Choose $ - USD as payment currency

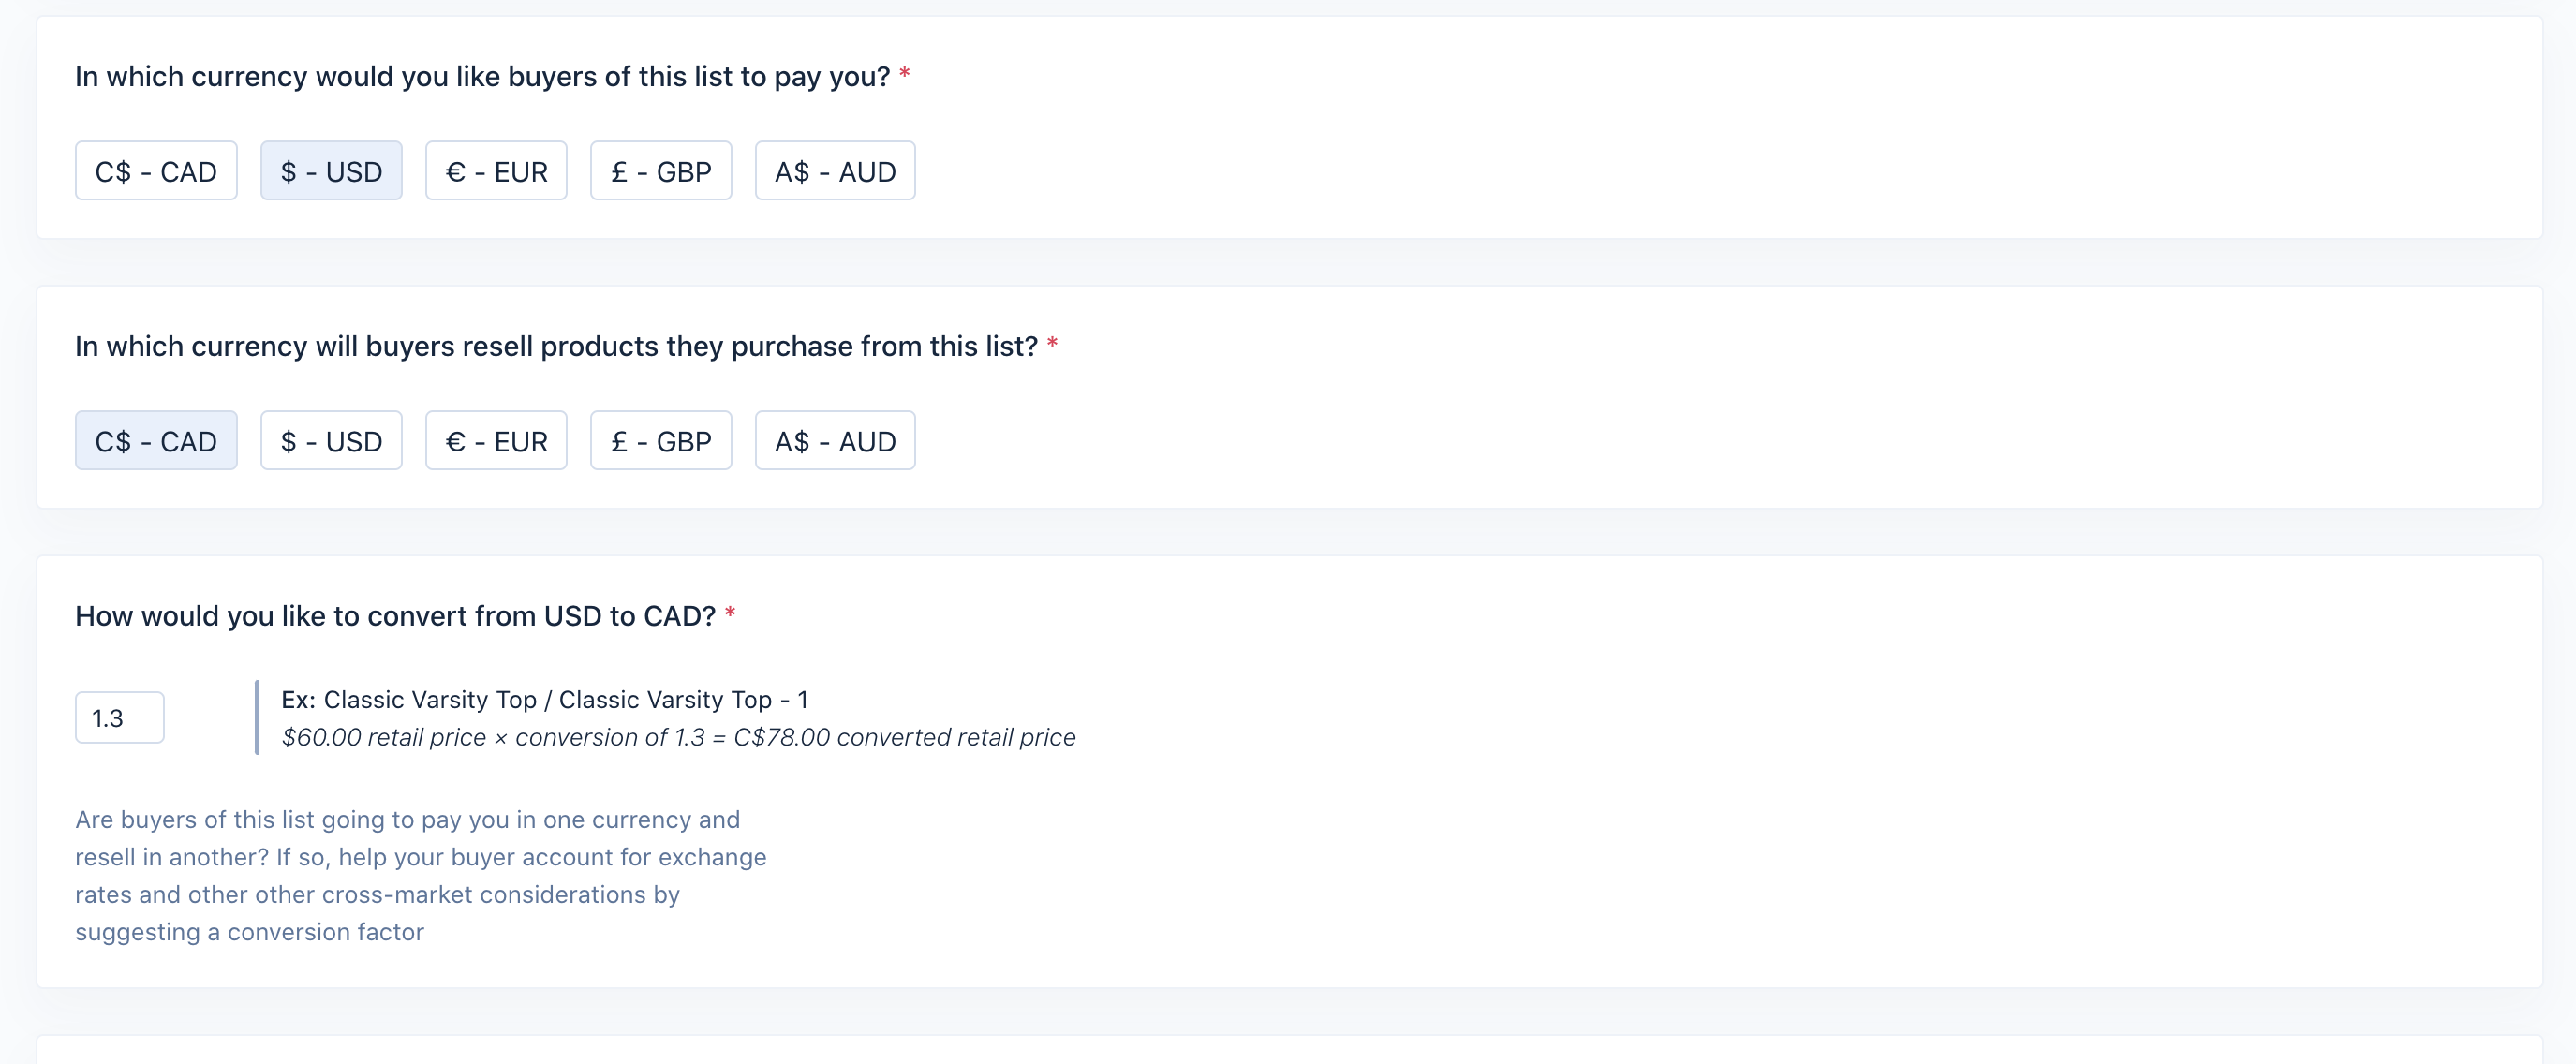(331, 171)
